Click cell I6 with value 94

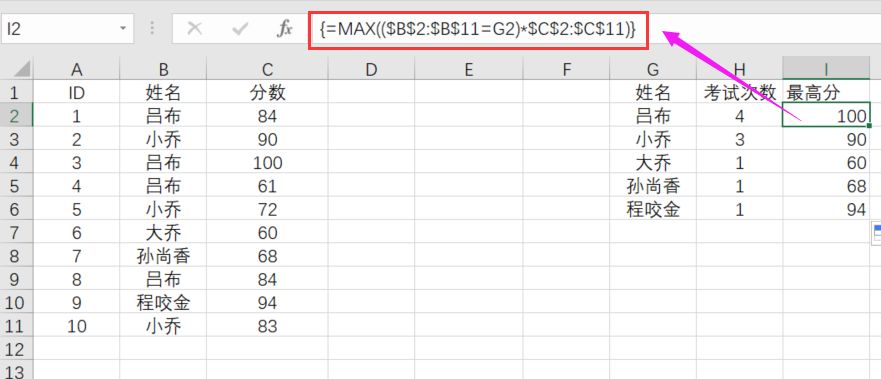826,209
